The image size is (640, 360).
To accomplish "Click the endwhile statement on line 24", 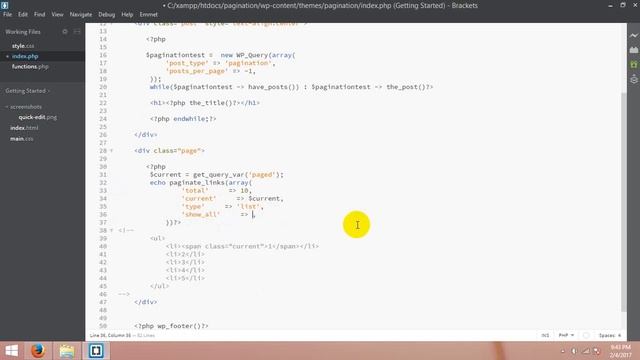I will [191, 118].
